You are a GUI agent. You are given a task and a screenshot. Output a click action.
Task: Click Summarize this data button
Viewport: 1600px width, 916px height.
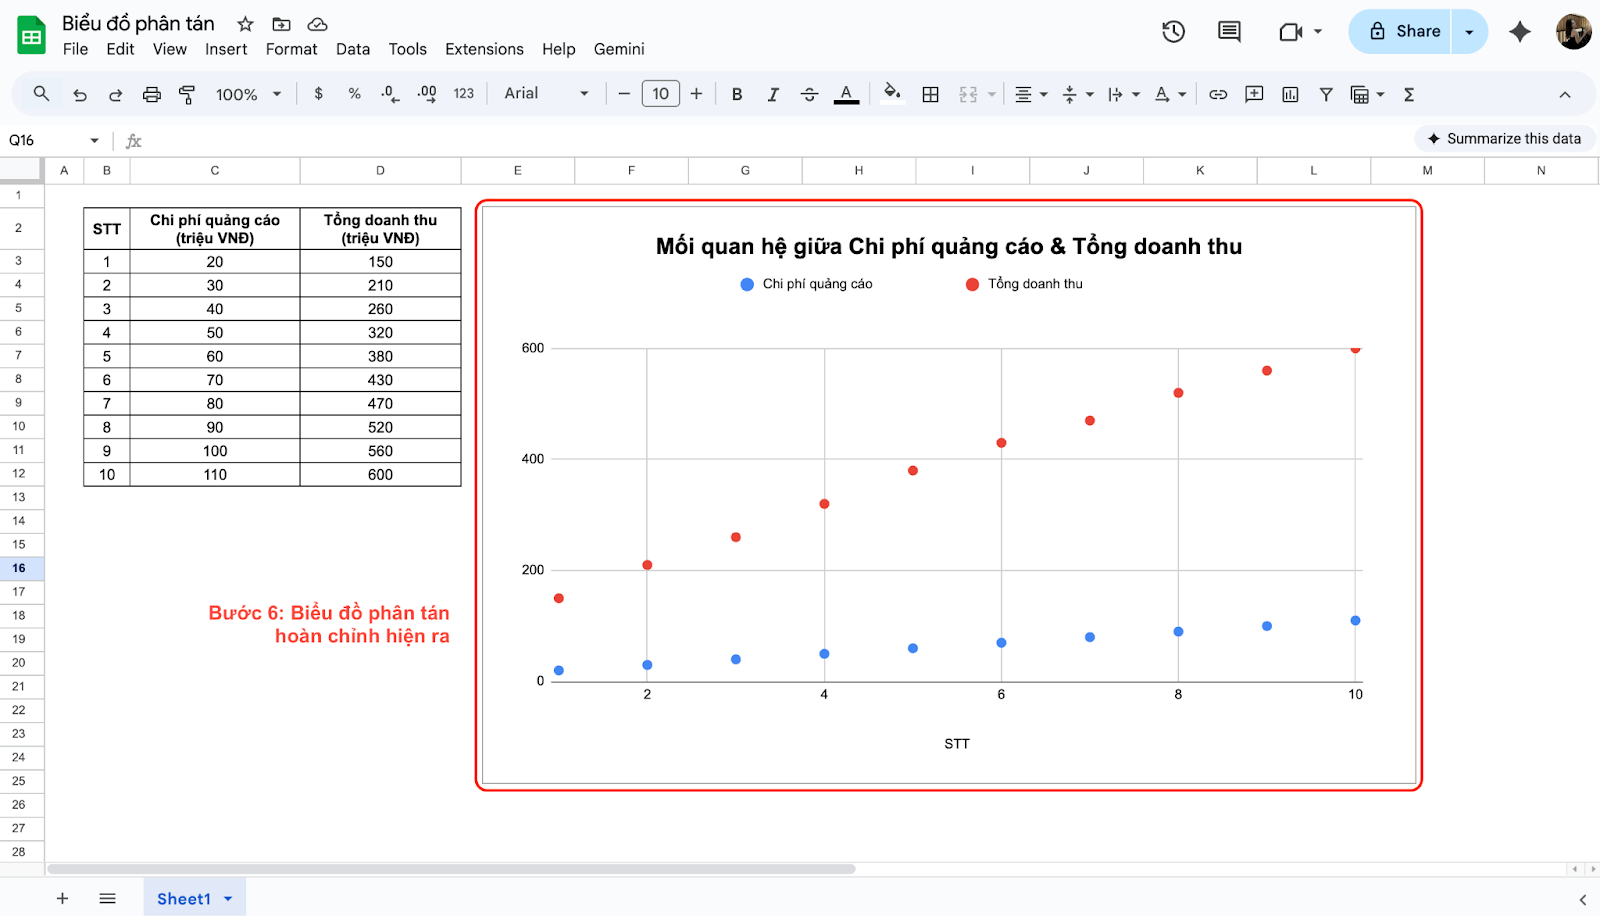[x=1504, y=139]
